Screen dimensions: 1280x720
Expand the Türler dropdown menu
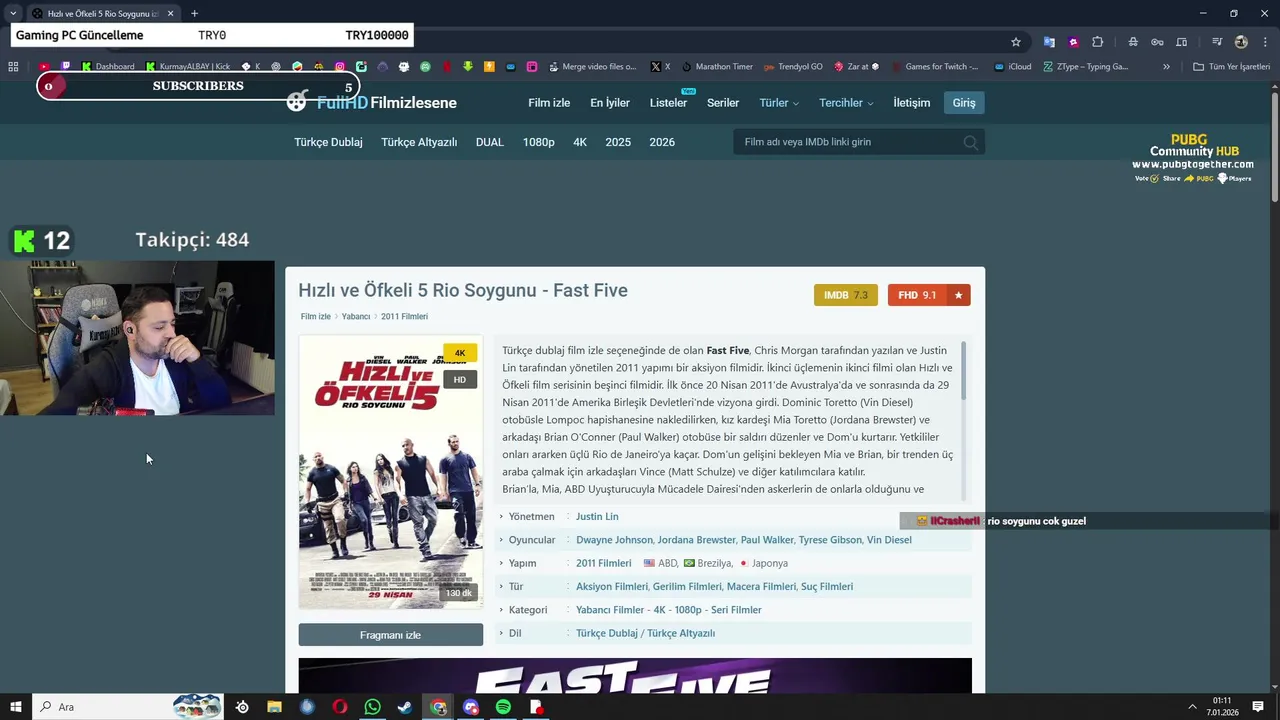tap(779, 103)
